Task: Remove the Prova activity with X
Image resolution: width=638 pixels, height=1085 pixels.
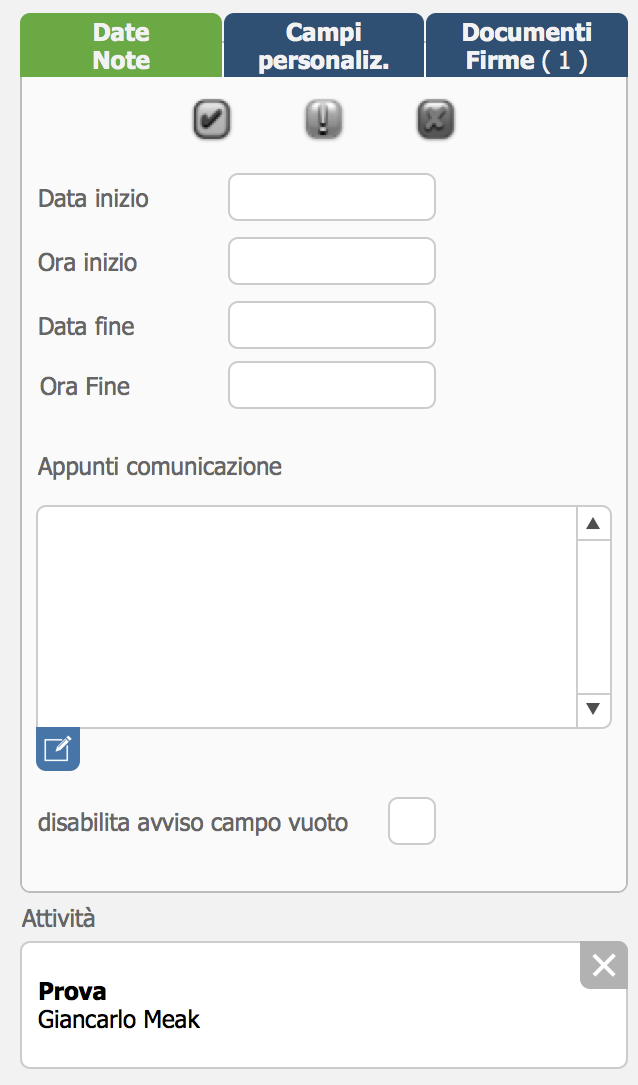Action: (x=603, y=965)
